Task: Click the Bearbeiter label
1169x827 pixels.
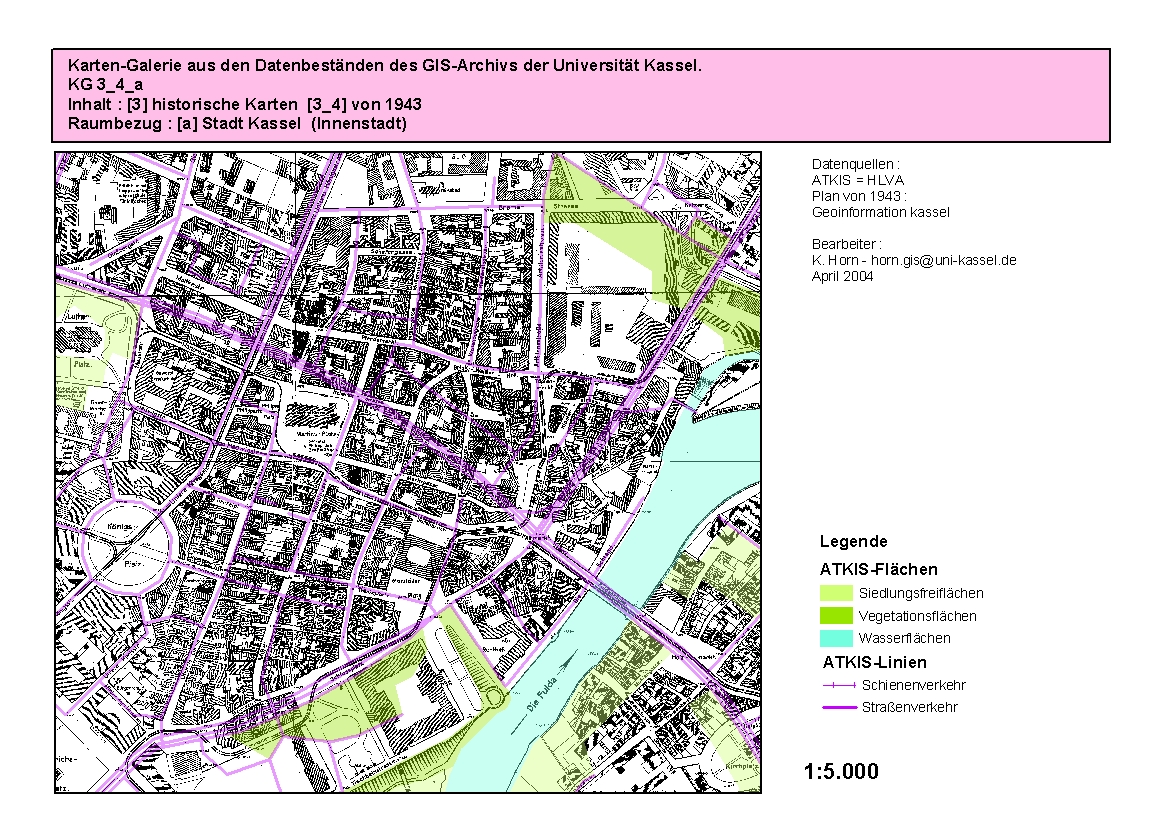Action: pos(846,243)
